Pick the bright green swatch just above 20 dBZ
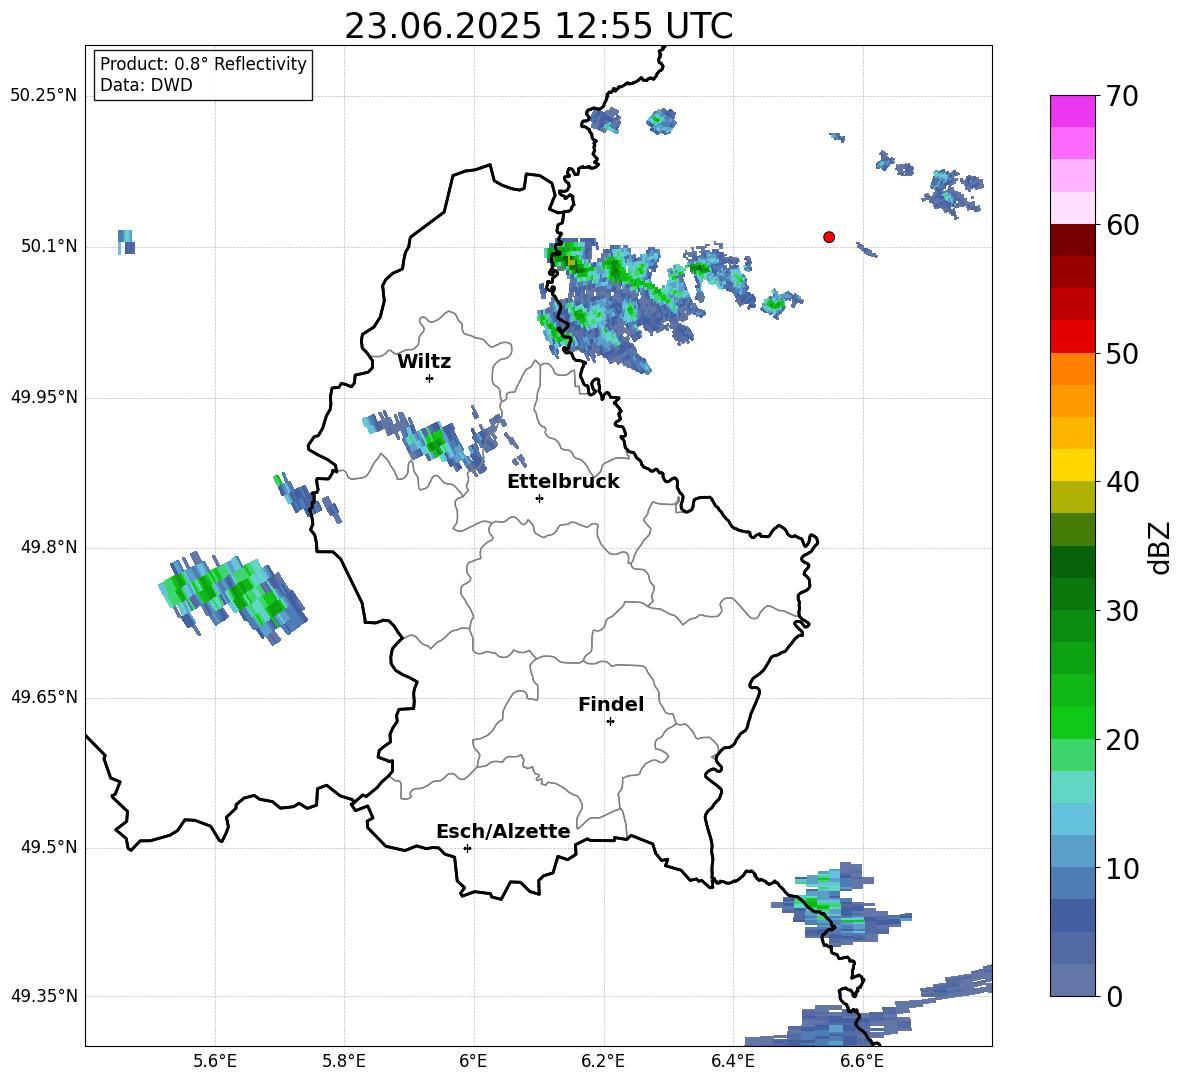The width and height of the screenshot is (1184, 1081). 1072,722
